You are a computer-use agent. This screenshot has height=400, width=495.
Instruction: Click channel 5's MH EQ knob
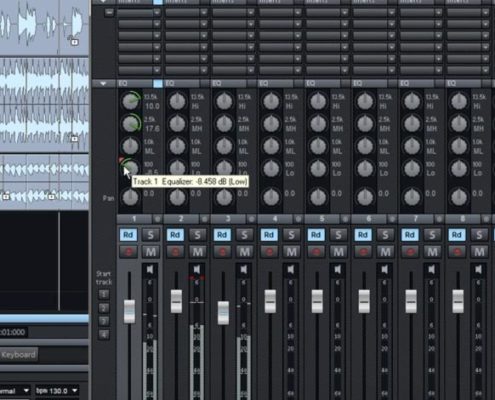pos(318,123)
